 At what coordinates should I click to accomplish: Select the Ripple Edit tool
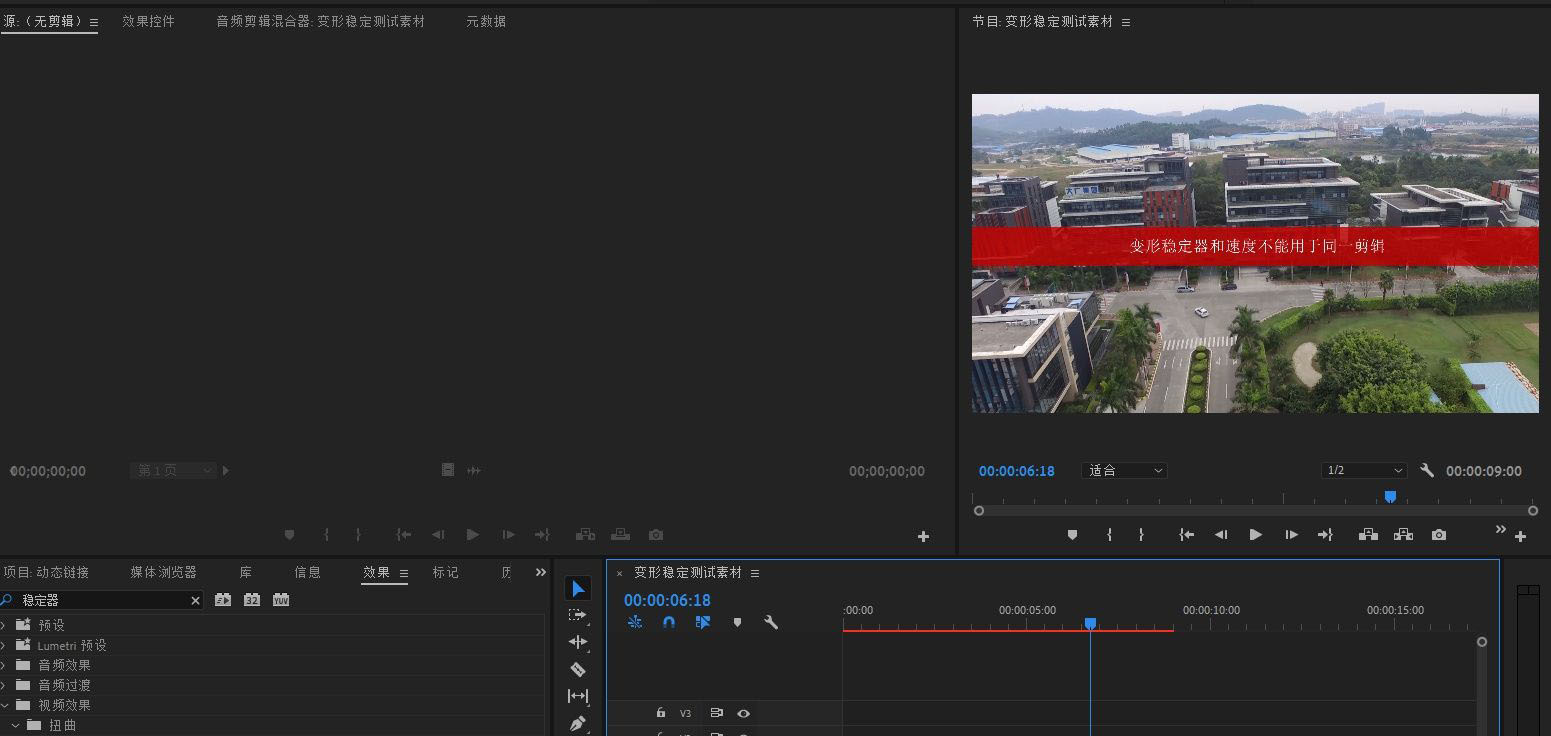pos(578,642)
